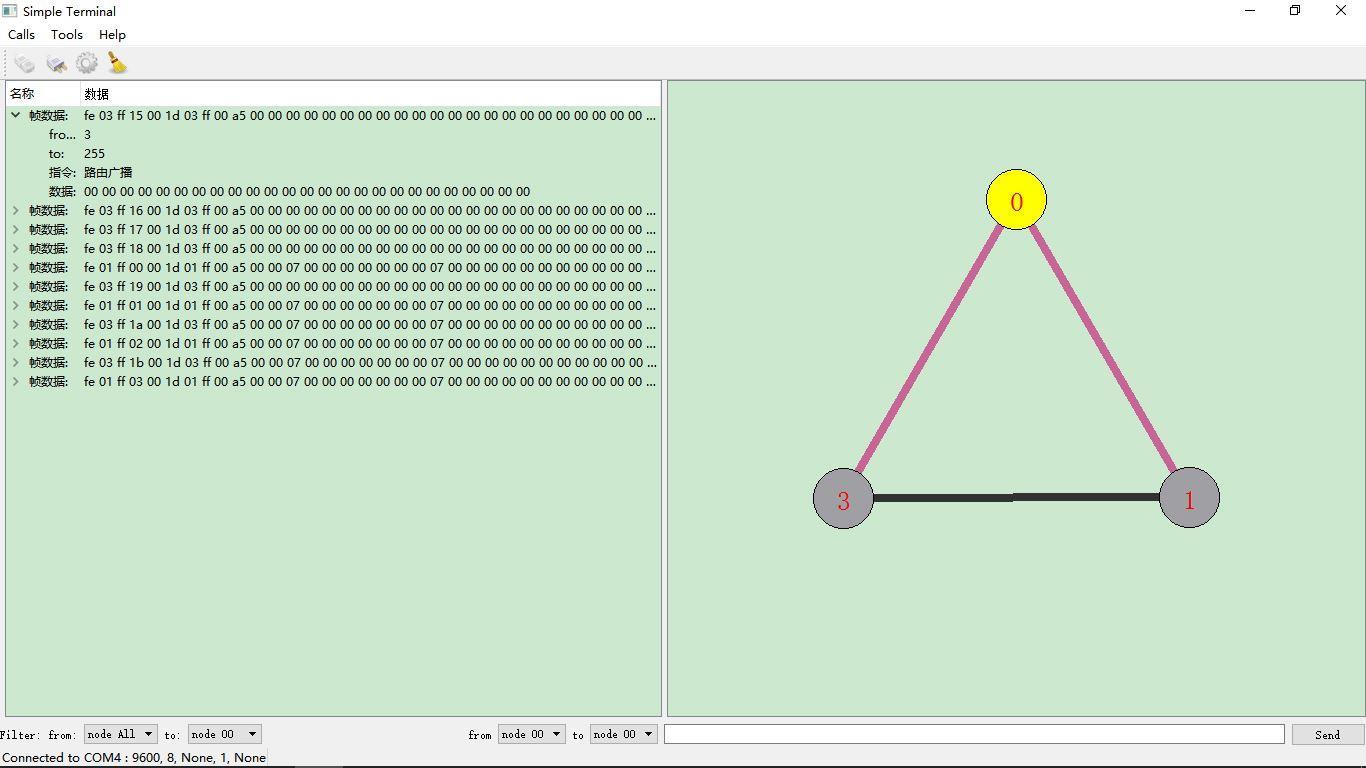Select the 'to: 255' detail row
1366x768 pixels.
tap(333, 153)
